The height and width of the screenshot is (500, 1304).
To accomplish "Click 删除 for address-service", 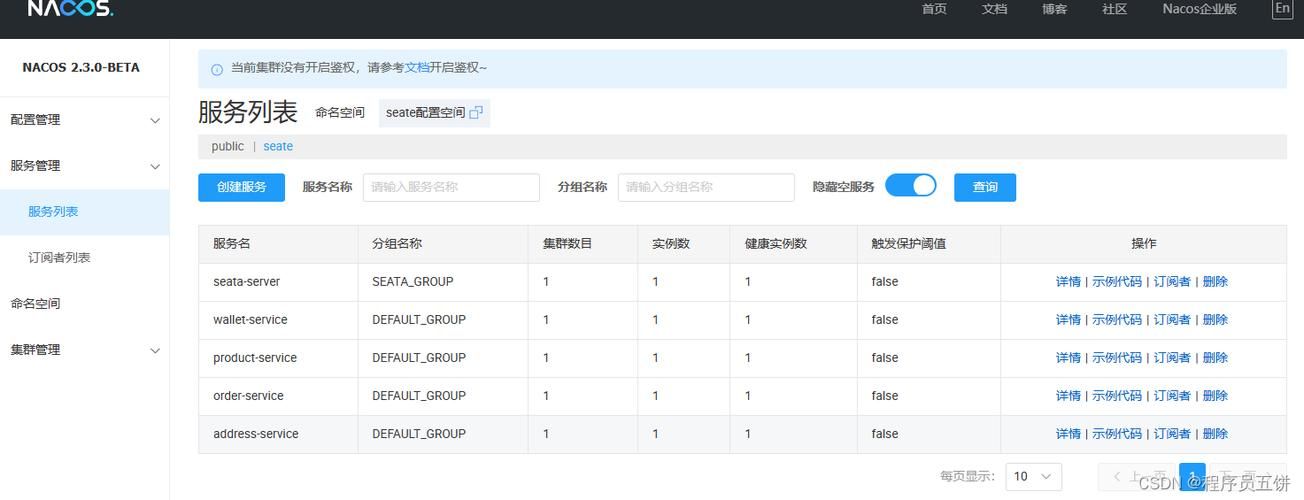I will [1215, 434].
